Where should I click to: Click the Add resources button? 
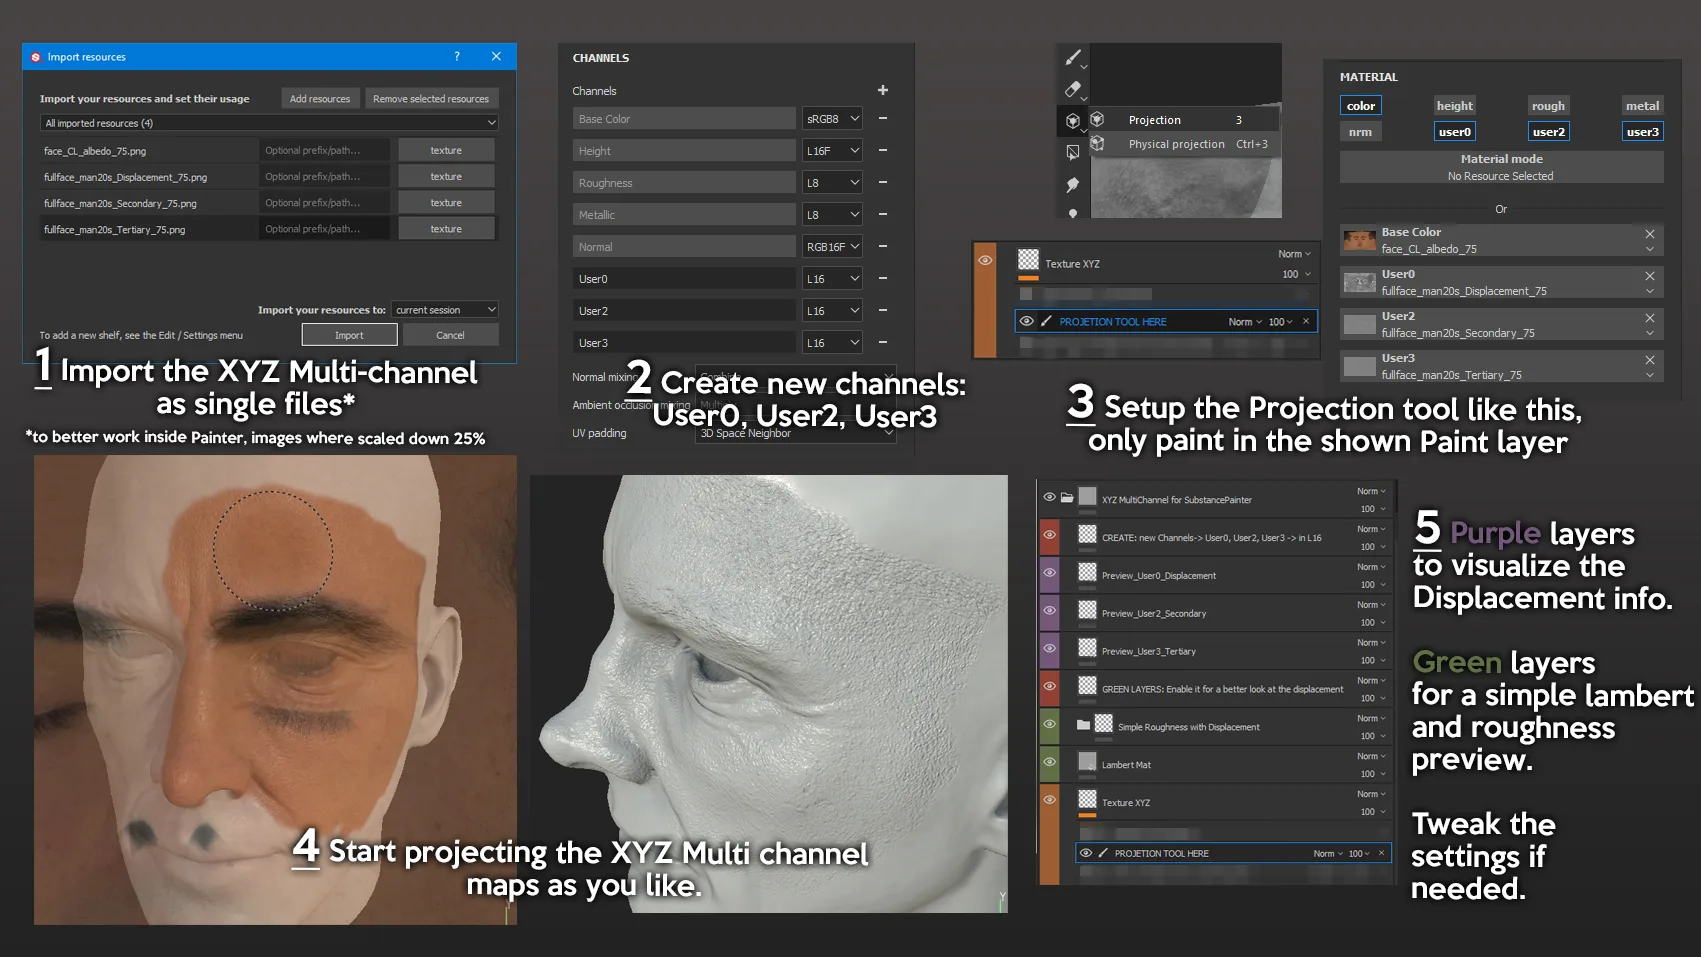click(x=320, y=98)
